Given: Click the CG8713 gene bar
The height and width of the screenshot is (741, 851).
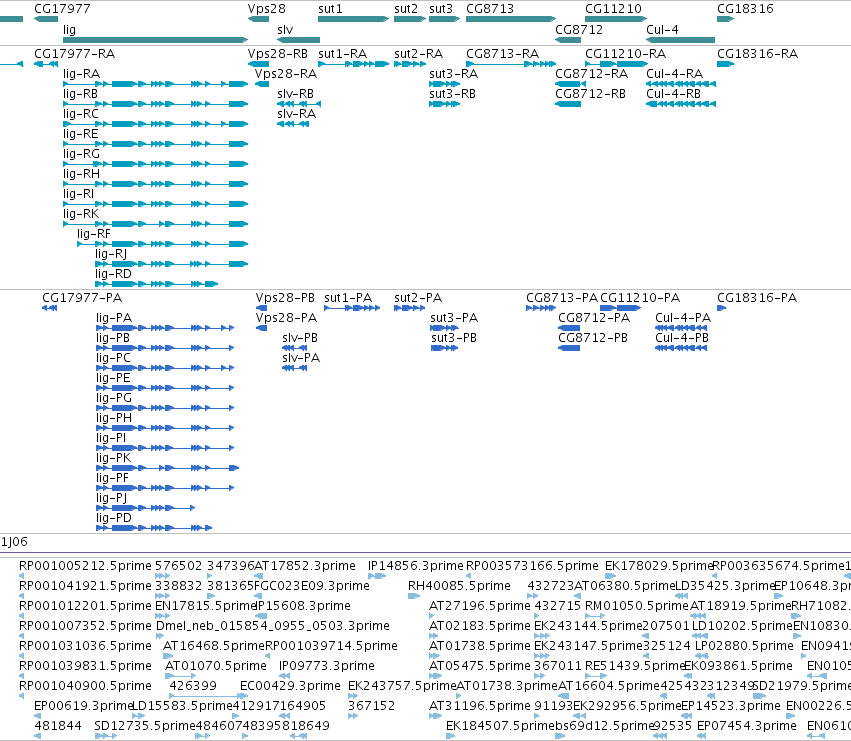Looking at the screenshot, I should pos(511,19).
